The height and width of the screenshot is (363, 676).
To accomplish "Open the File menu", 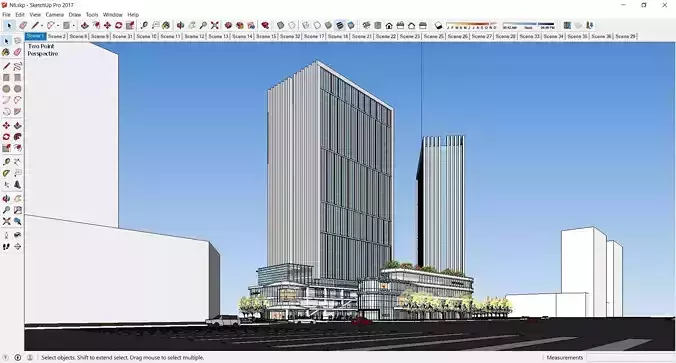I will [x=6, y=15].
